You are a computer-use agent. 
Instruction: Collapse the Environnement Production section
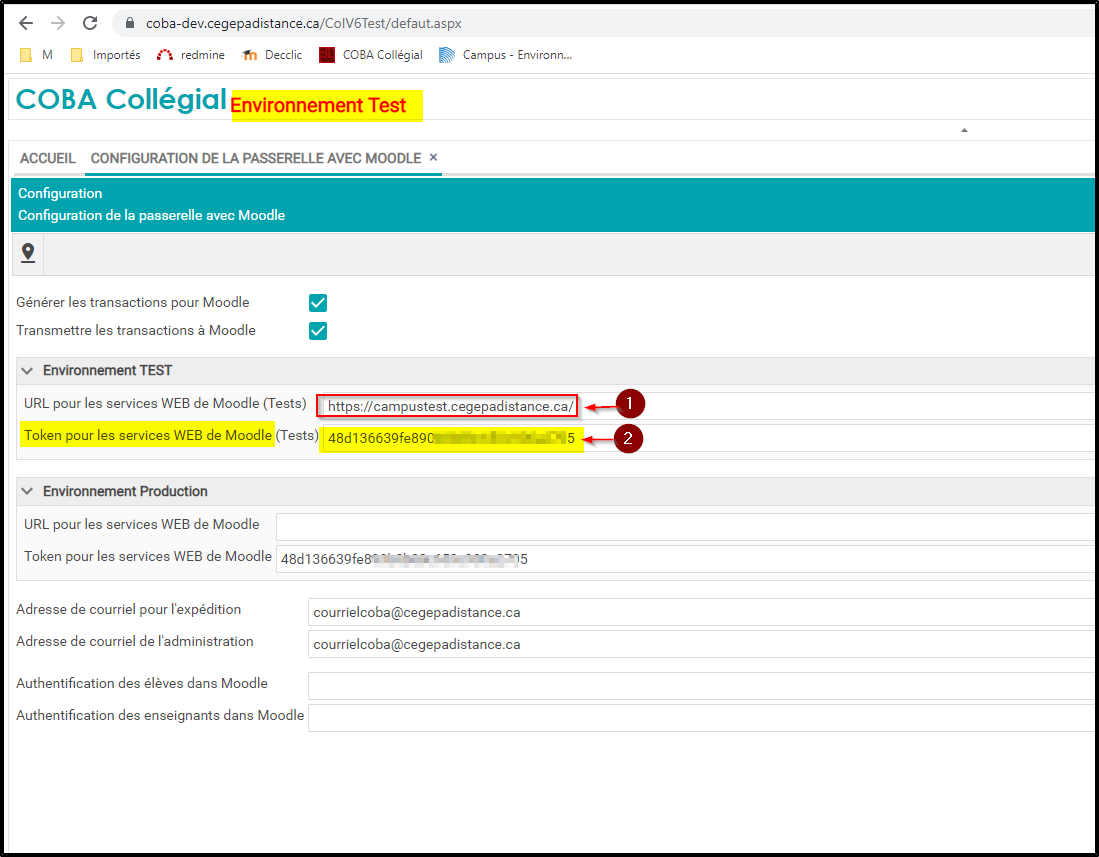[x=27, y=492]
